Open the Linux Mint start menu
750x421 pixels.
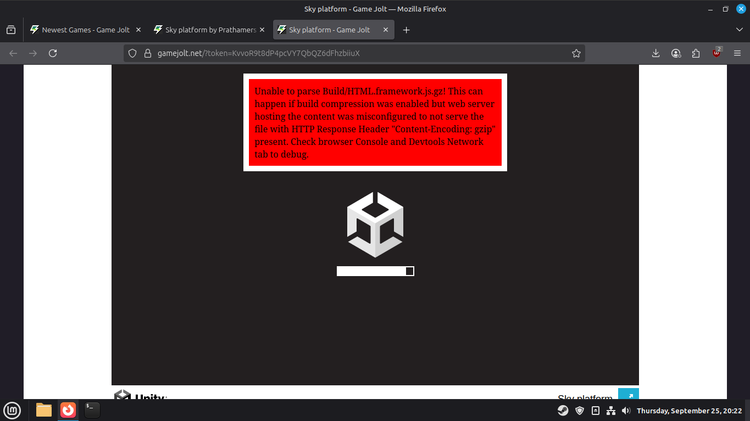[x=12, y=410]
